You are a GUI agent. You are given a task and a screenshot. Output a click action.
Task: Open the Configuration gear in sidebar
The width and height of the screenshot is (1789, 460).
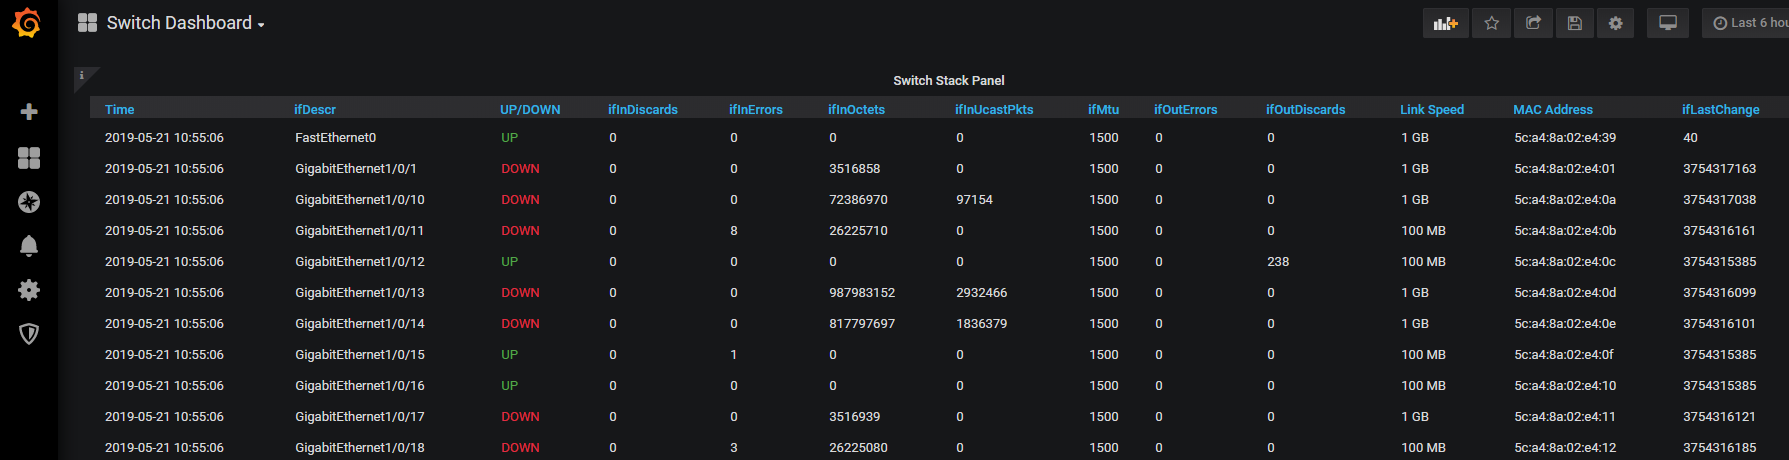click(x=29, y=290)
